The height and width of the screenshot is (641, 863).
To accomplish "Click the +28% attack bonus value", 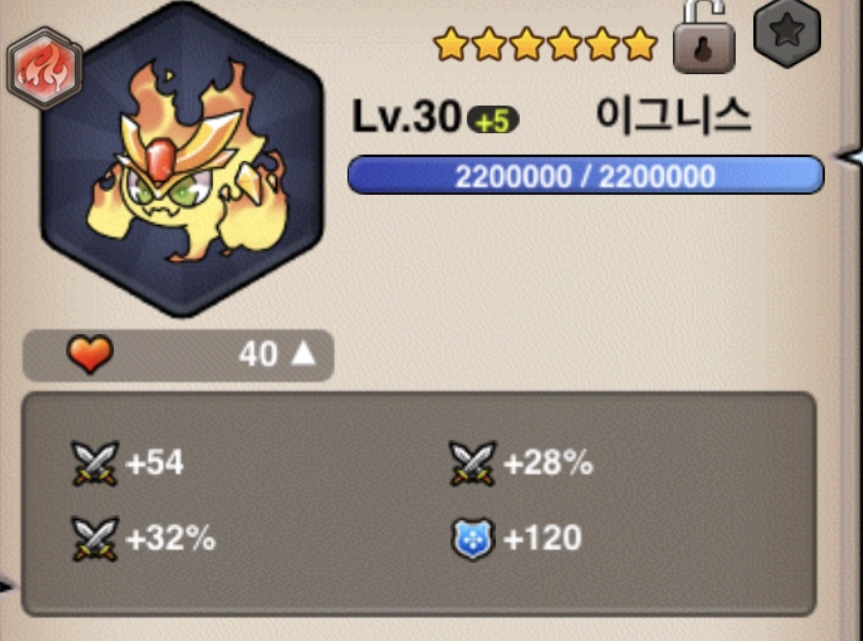I will 549,463.
